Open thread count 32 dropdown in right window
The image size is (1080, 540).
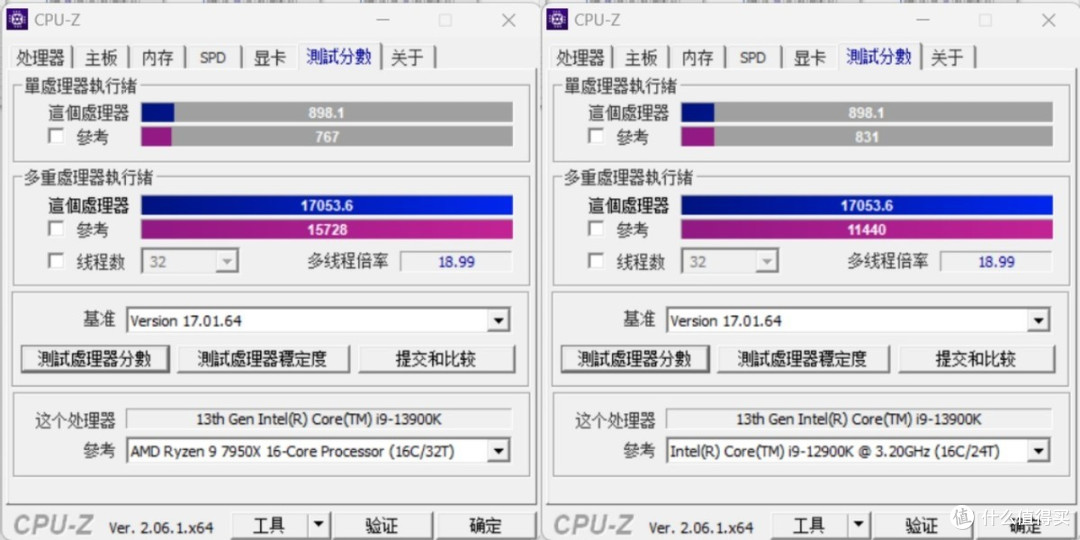click(730, 262)
